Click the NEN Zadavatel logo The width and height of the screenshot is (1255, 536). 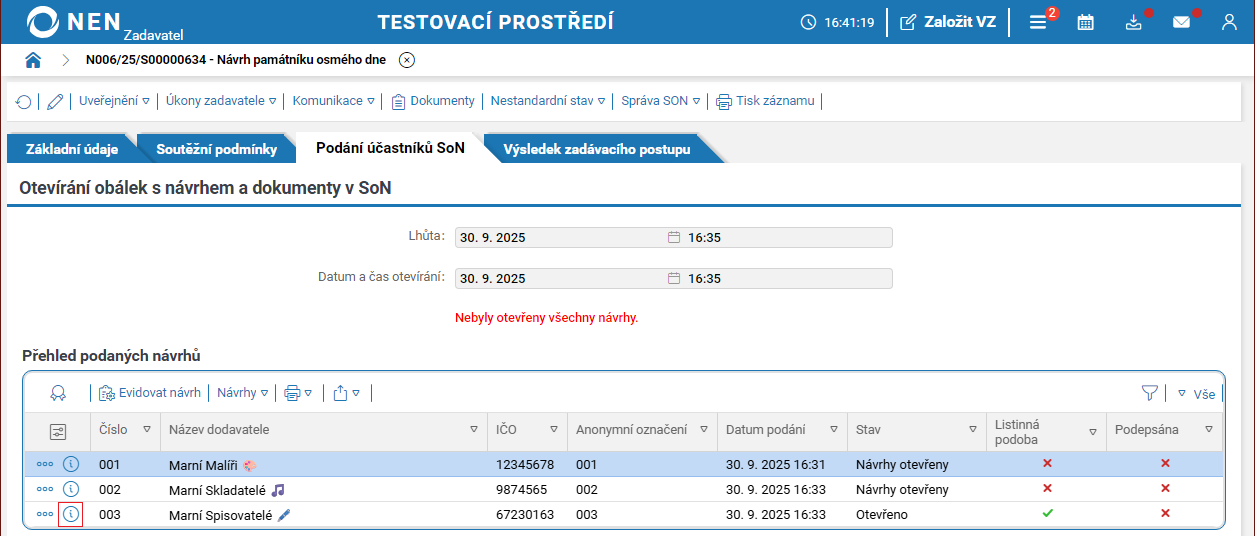coord(105,22)
